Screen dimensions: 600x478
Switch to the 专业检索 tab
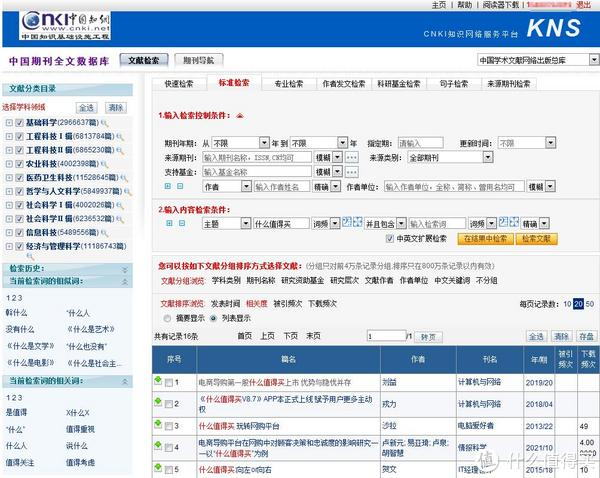(289, 84)
